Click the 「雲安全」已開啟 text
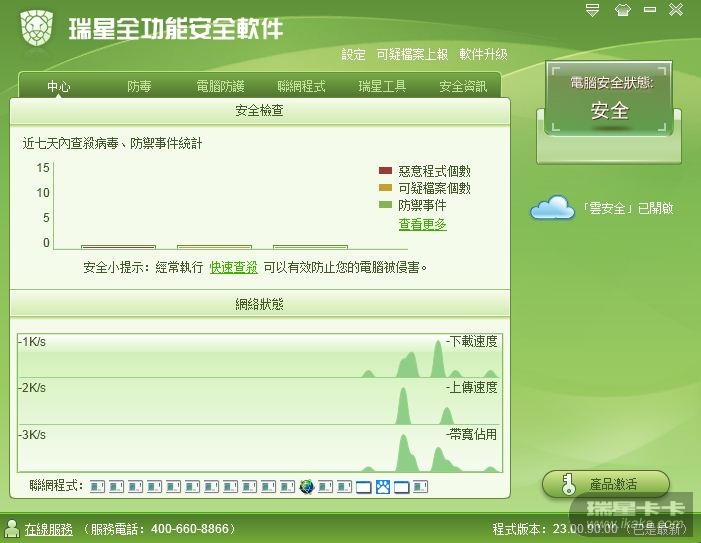This screenshot has width=701, height=543. (628, 208)
